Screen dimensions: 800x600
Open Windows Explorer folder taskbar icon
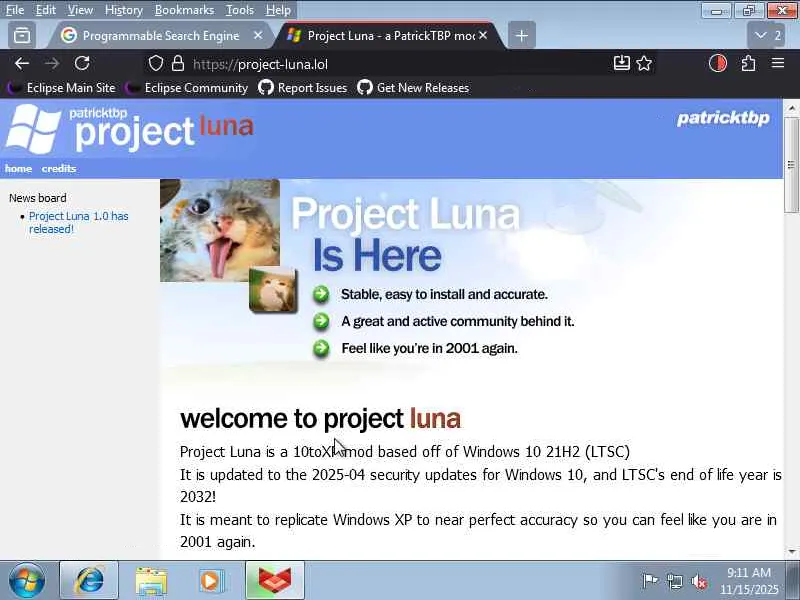coord(151,581)
